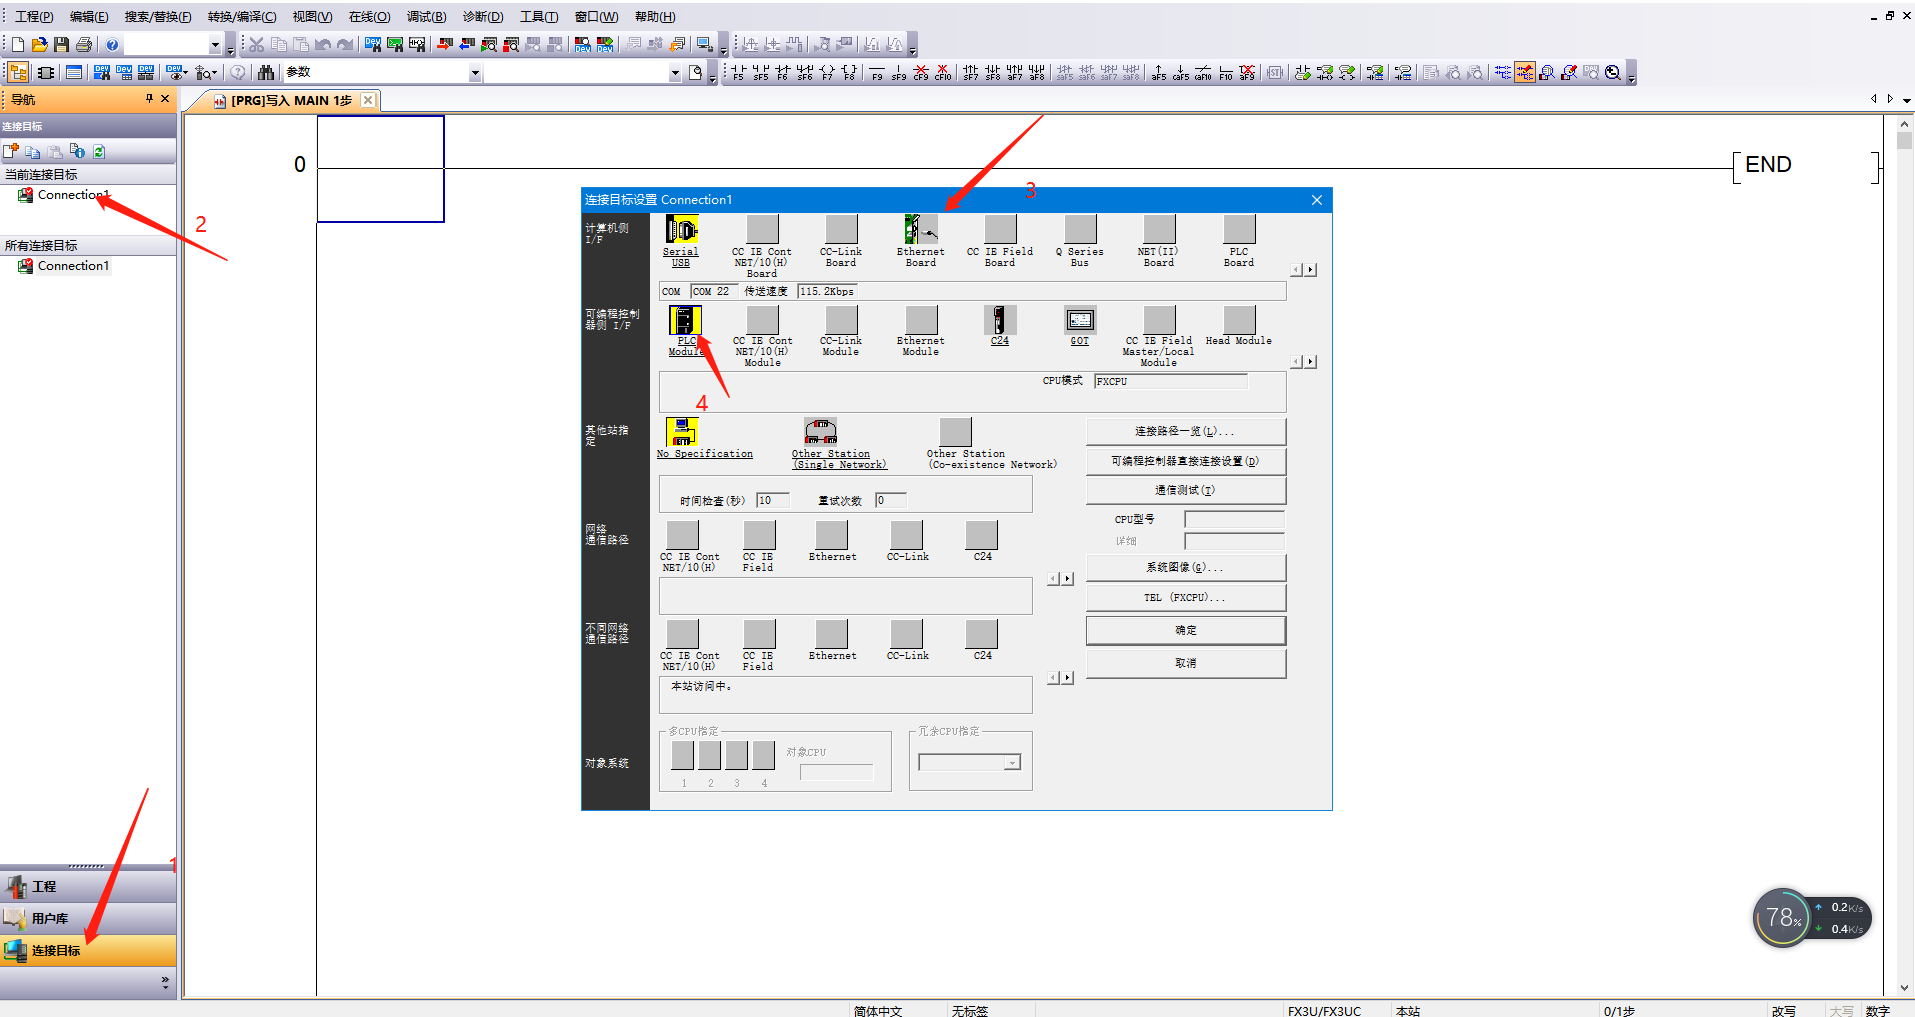1915x1017 pixels.
Task: Open the 在线(O) menu
Action: (x=369, y=17)
